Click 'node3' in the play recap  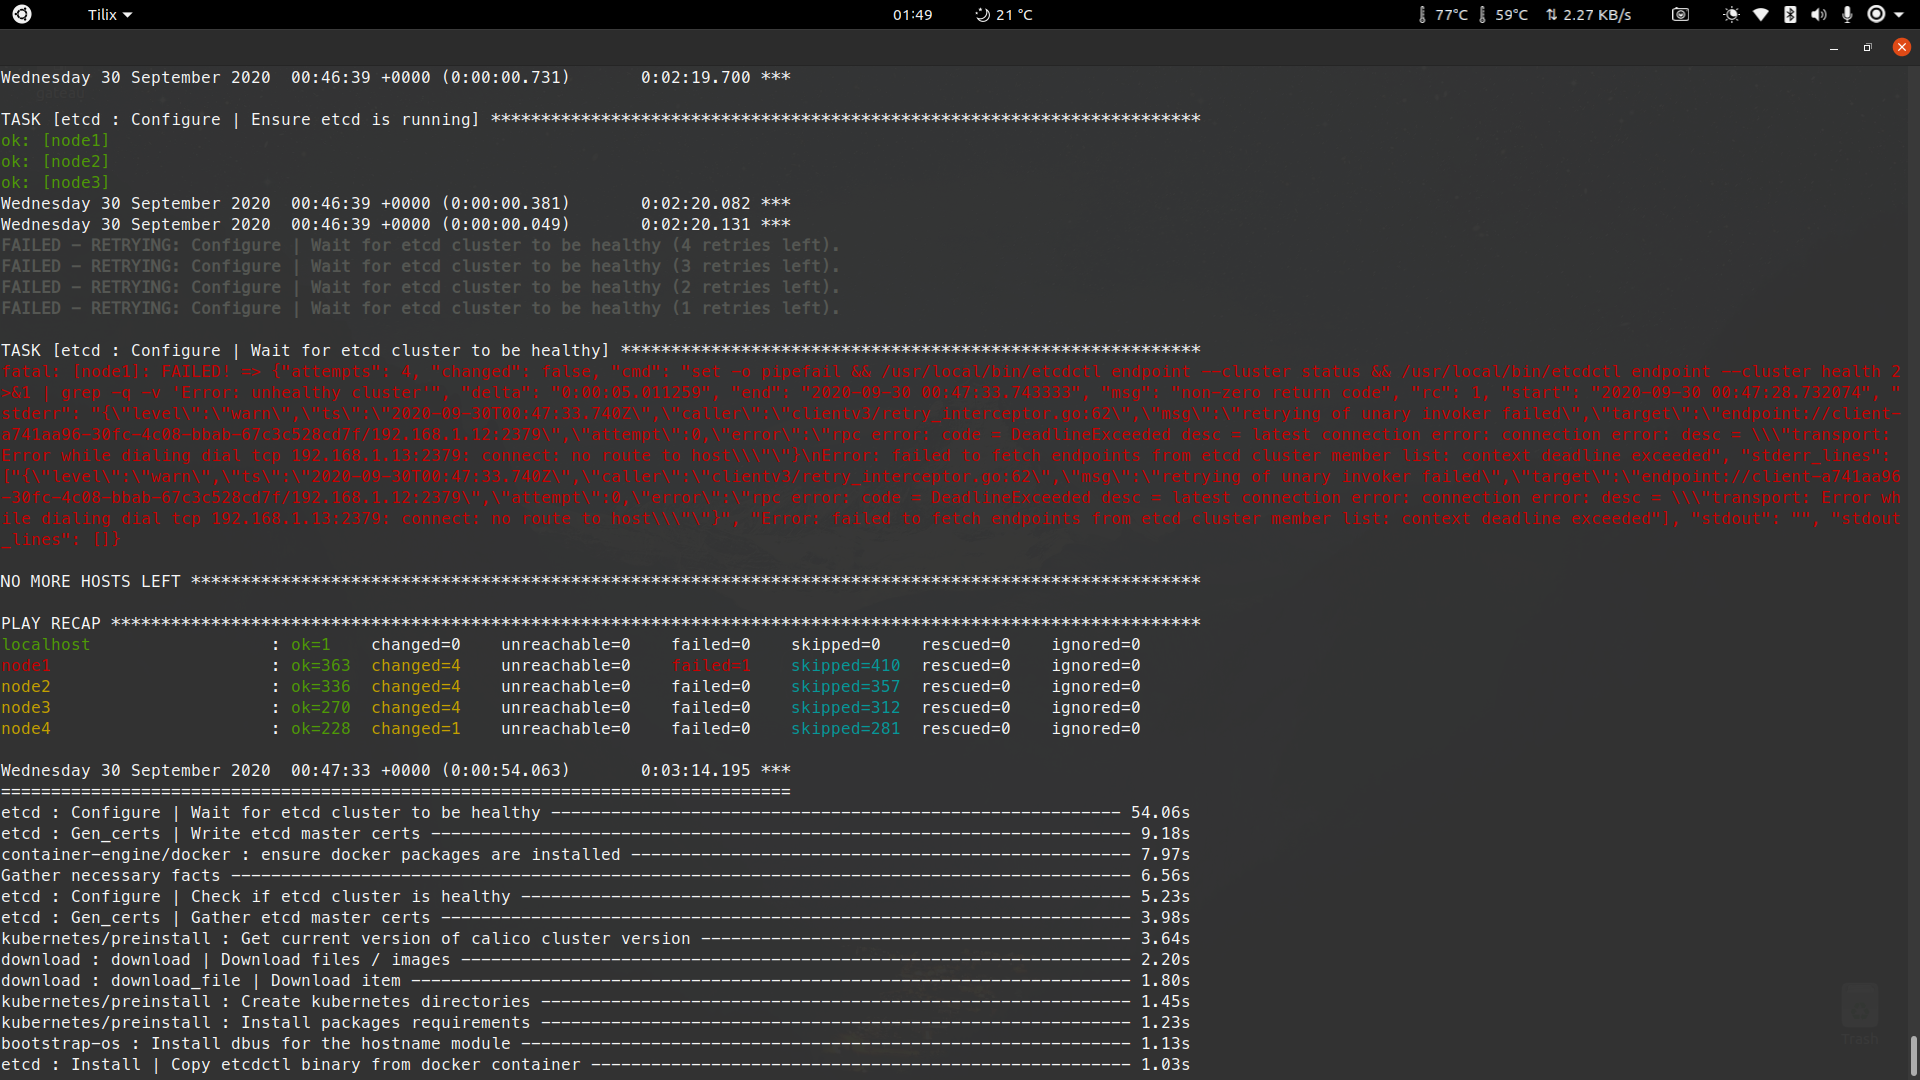pyautogui.click(x=26, y=707)
